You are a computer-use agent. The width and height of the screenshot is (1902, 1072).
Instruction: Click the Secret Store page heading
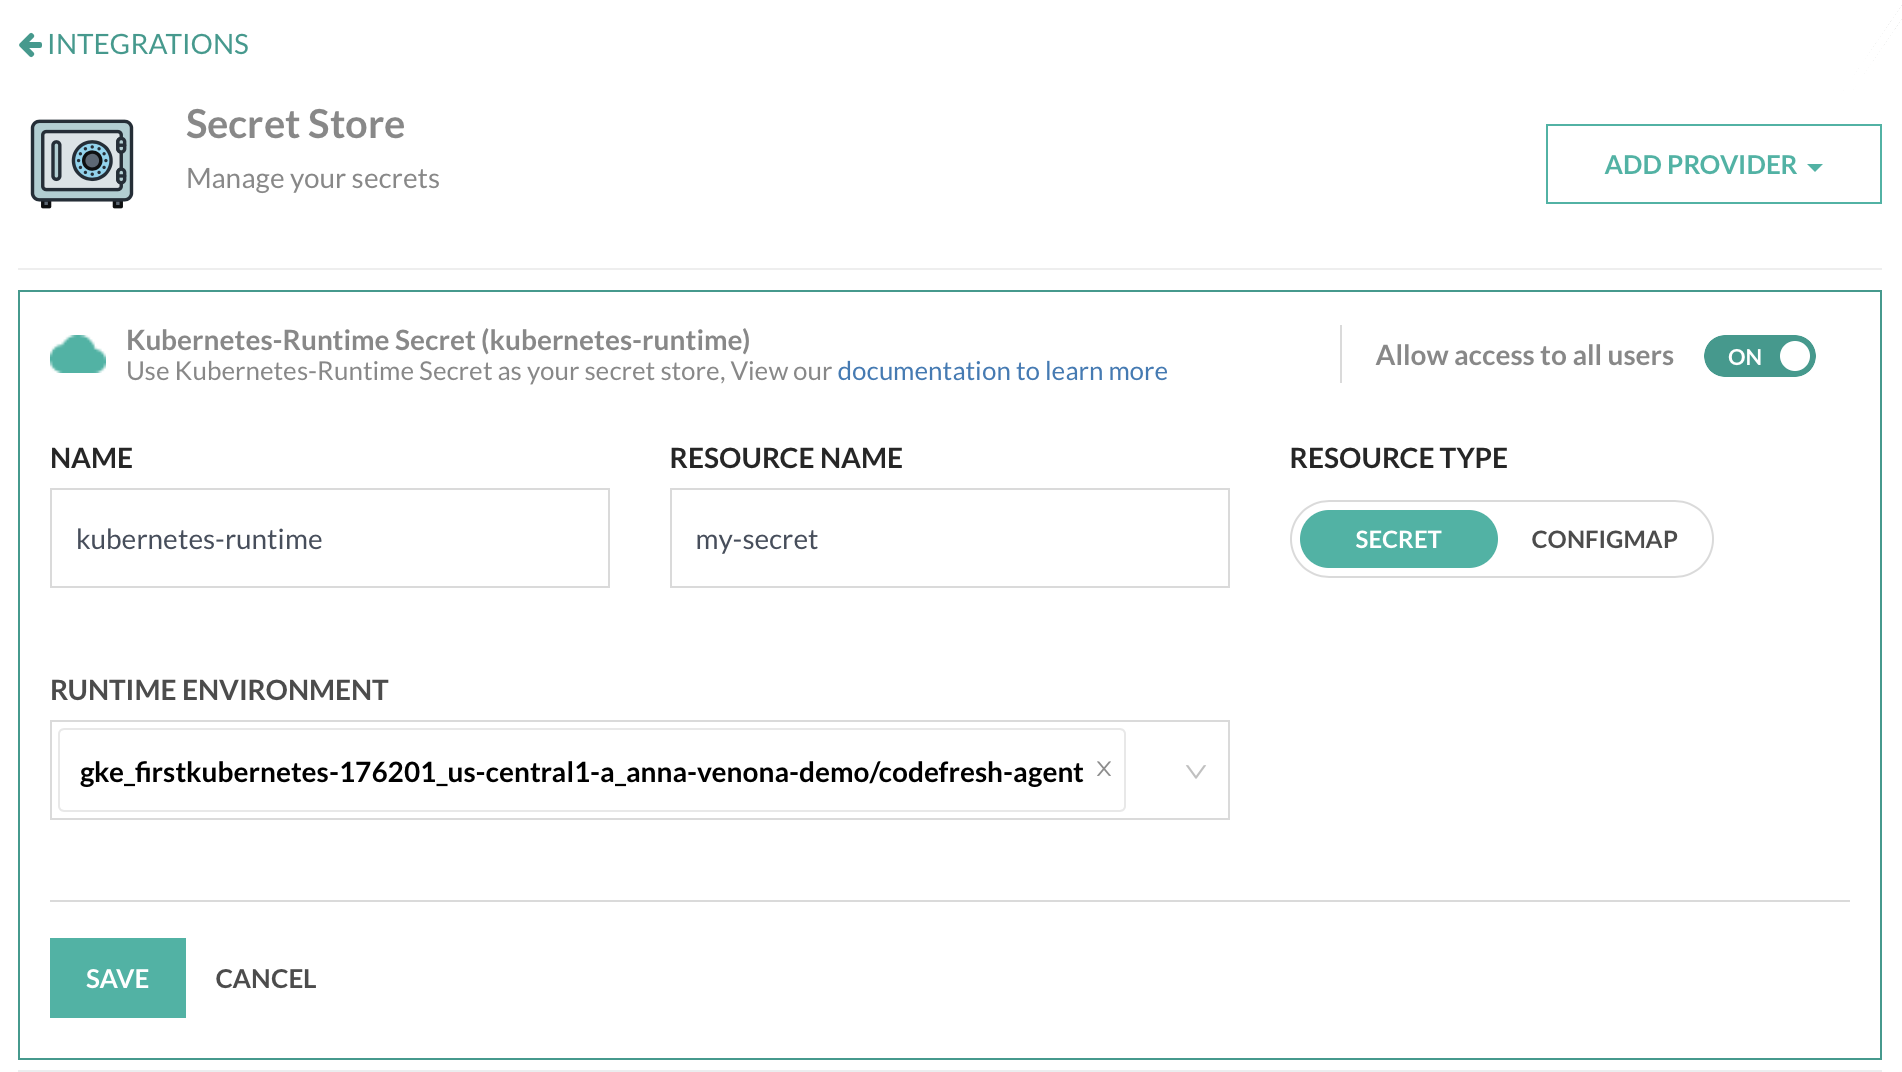295,125
